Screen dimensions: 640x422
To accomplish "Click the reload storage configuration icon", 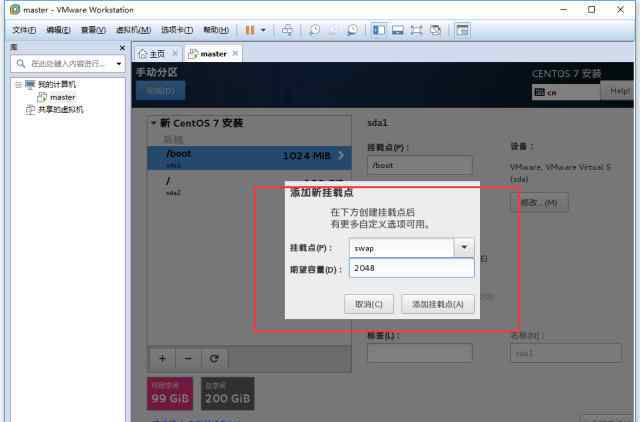I will 213,359.
